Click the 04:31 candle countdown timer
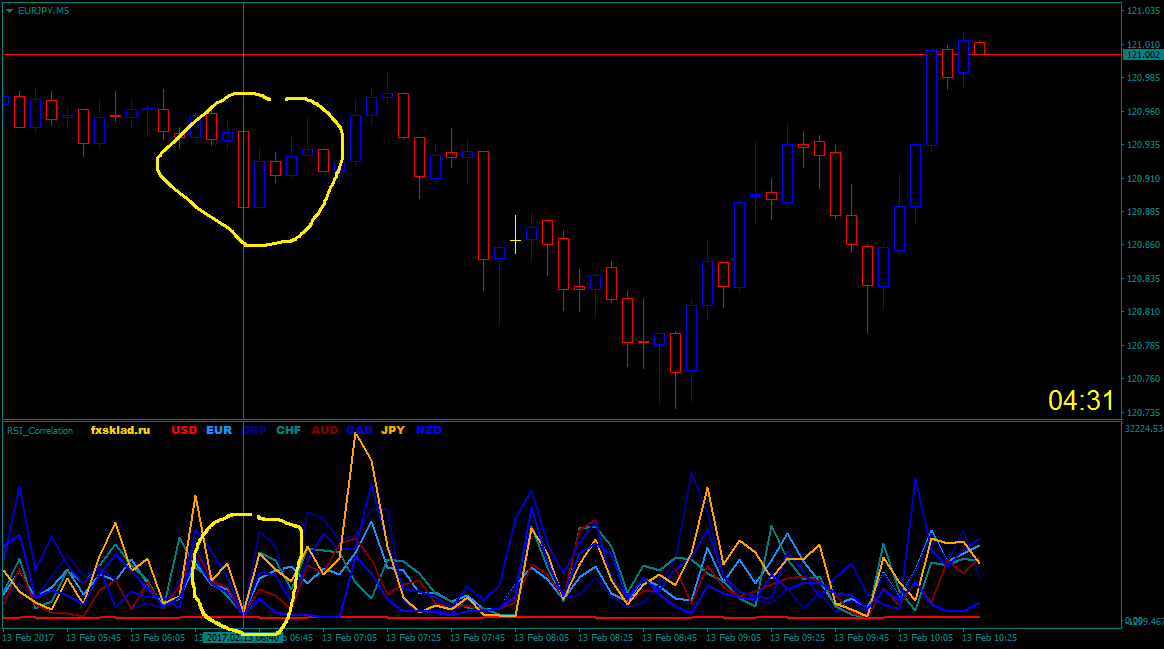Image resolution: width=1164 pixels, height=649 pixels. 1081,401
